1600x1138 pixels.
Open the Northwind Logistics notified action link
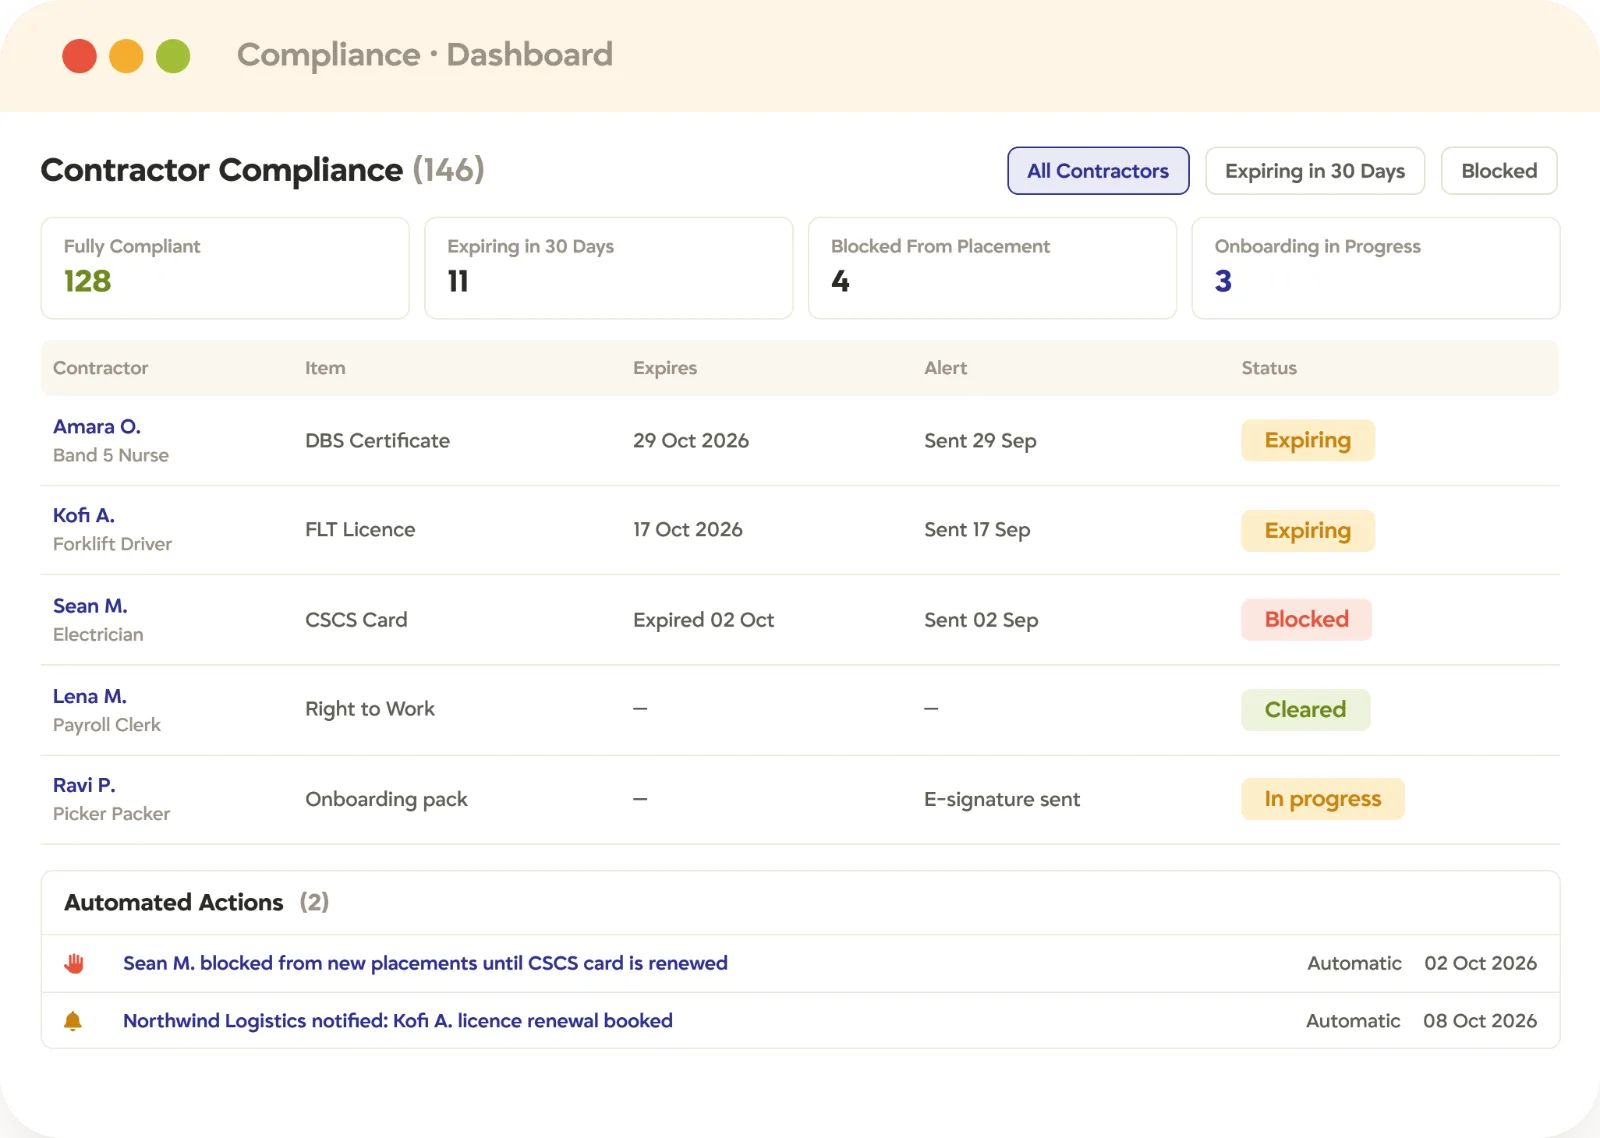[x=398, y=1021]
